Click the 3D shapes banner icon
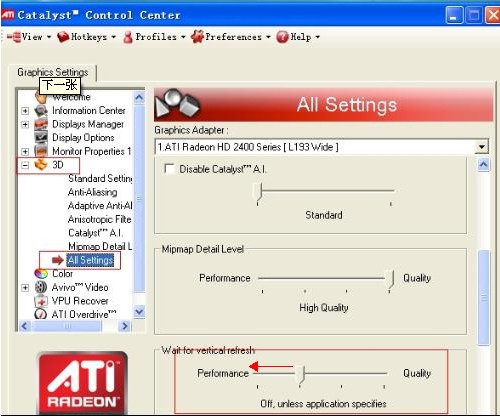The width and height of the screenshot is (500, 418). (178, 103)
